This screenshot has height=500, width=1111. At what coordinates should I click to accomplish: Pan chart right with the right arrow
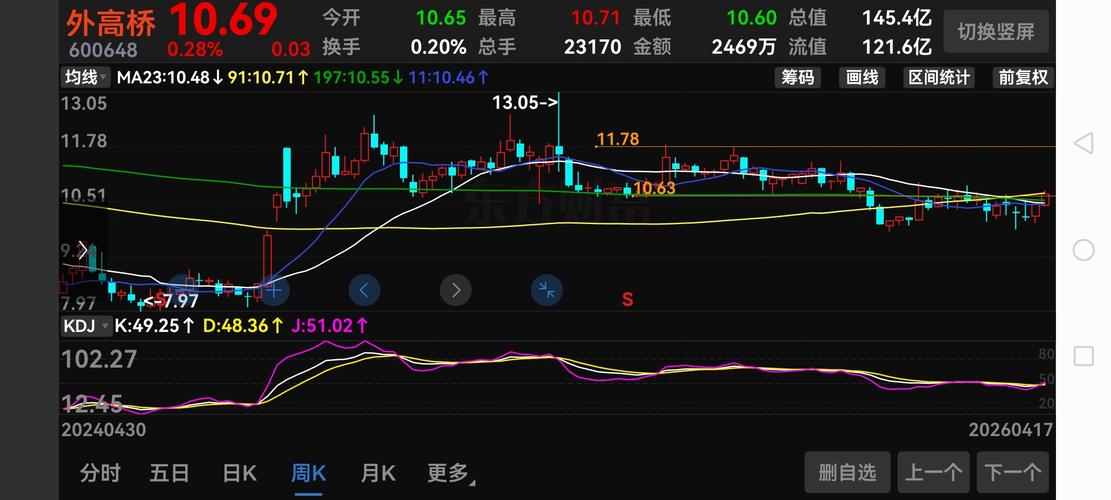click(456, 290)
